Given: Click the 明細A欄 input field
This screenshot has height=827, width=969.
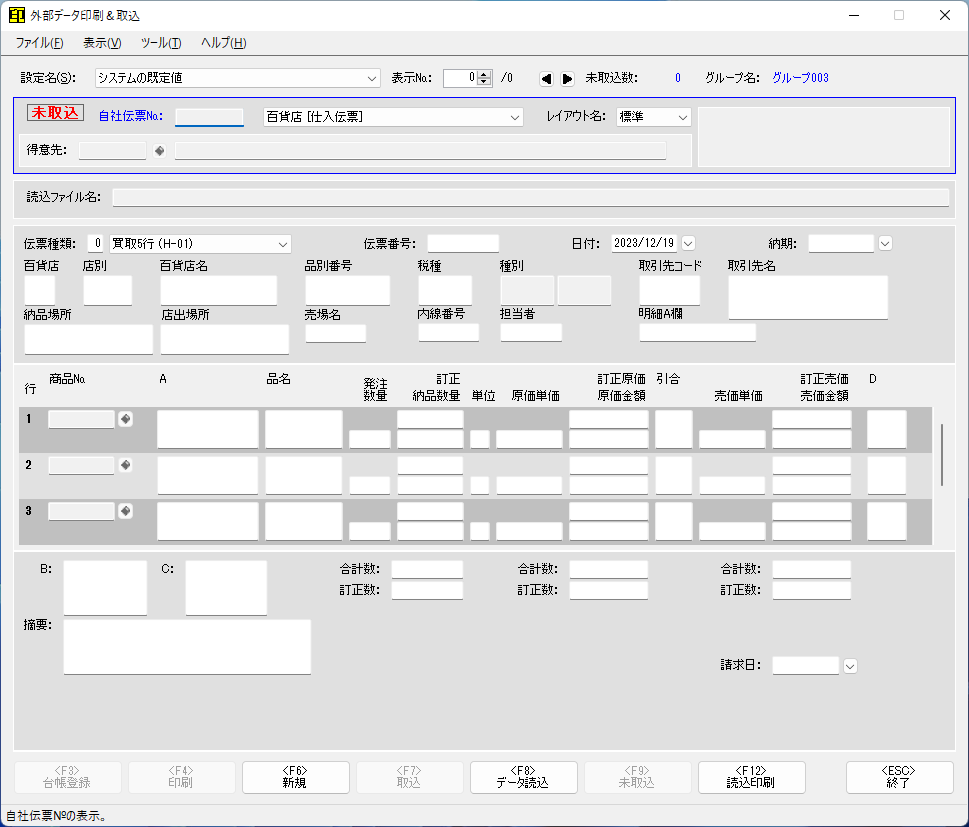Looking at the screenshot, I should pos(698,333).
